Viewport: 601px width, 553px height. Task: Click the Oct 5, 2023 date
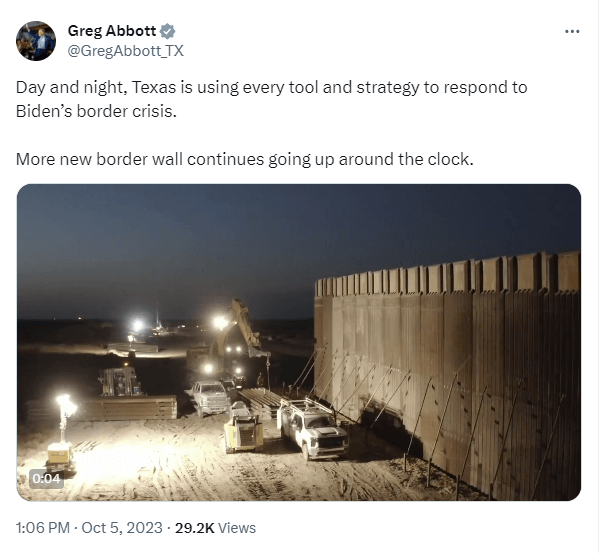[122, 528]
